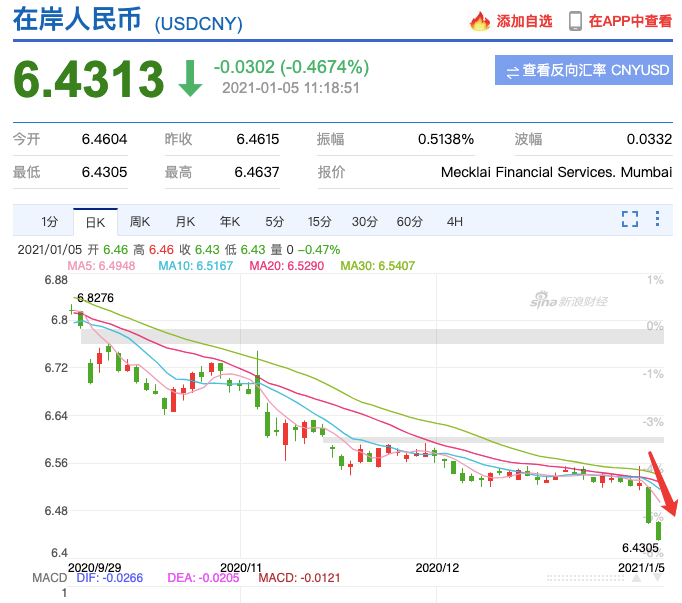Choose the 15分 interval tab
Viewport: 682px width, 603px height.
319,222
